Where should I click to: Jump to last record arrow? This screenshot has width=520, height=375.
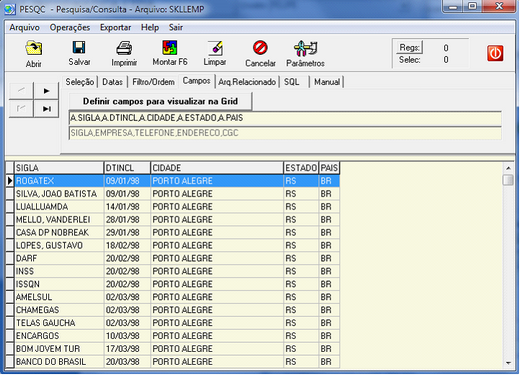tap(46, 109)
